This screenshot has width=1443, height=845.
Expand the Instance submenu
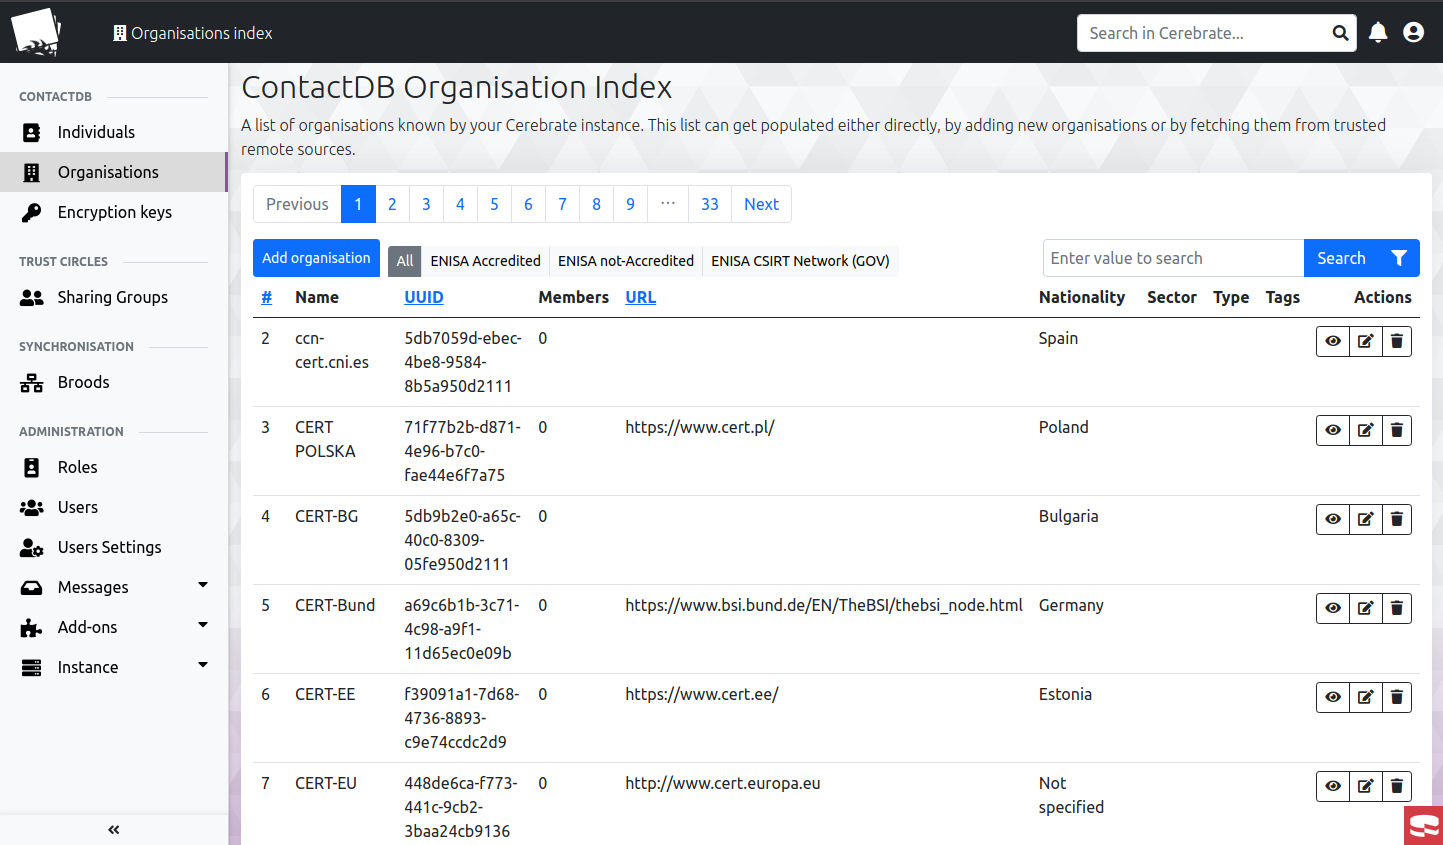[203, 665]
